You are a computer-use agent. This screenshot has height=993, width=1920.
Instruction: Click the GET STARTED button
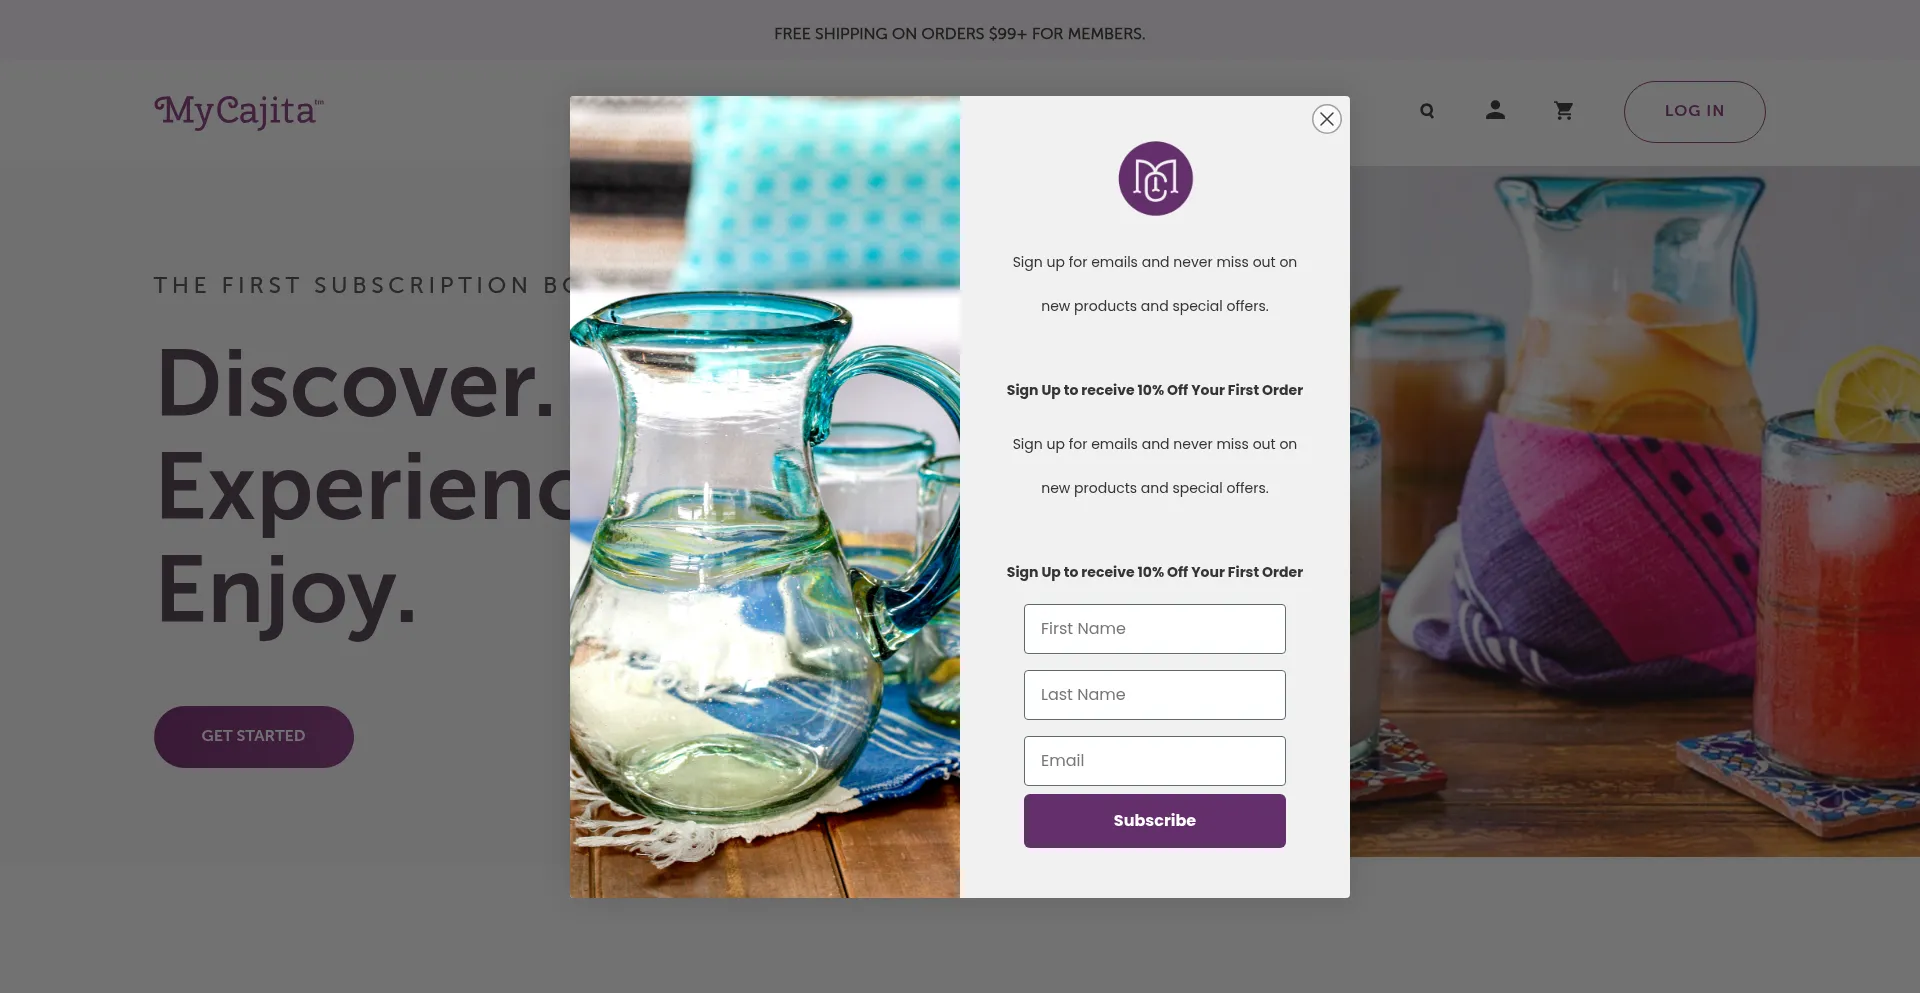(x=254, y=737)
